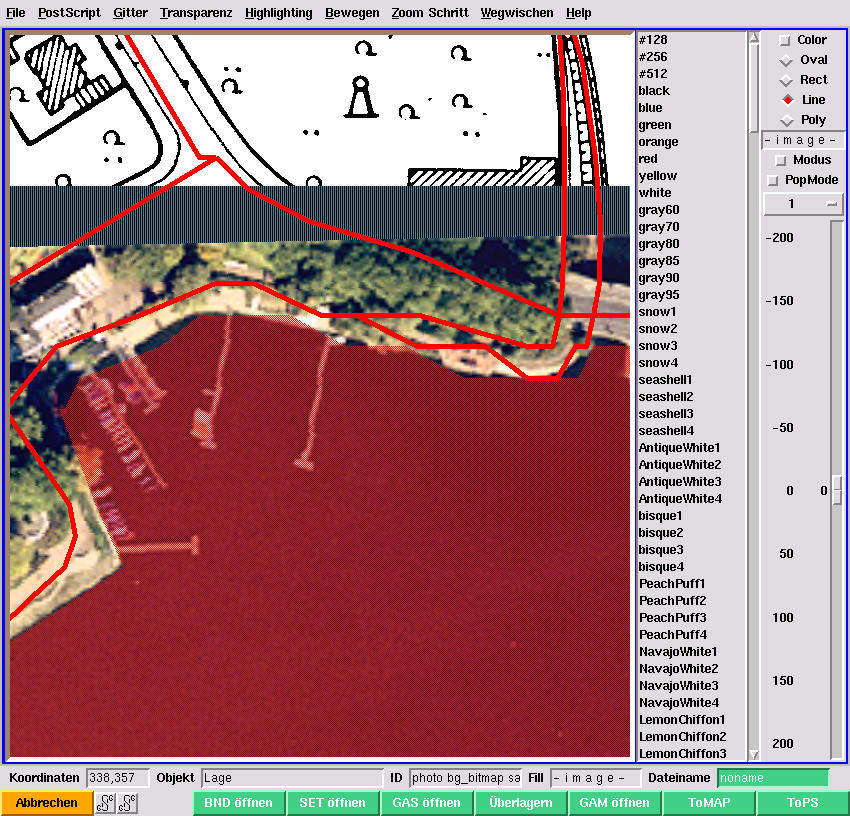The width and height of the screenshot is (850, 816).
Task: Click the Objekt field containing Lage
Action: [x=292, y=778]
